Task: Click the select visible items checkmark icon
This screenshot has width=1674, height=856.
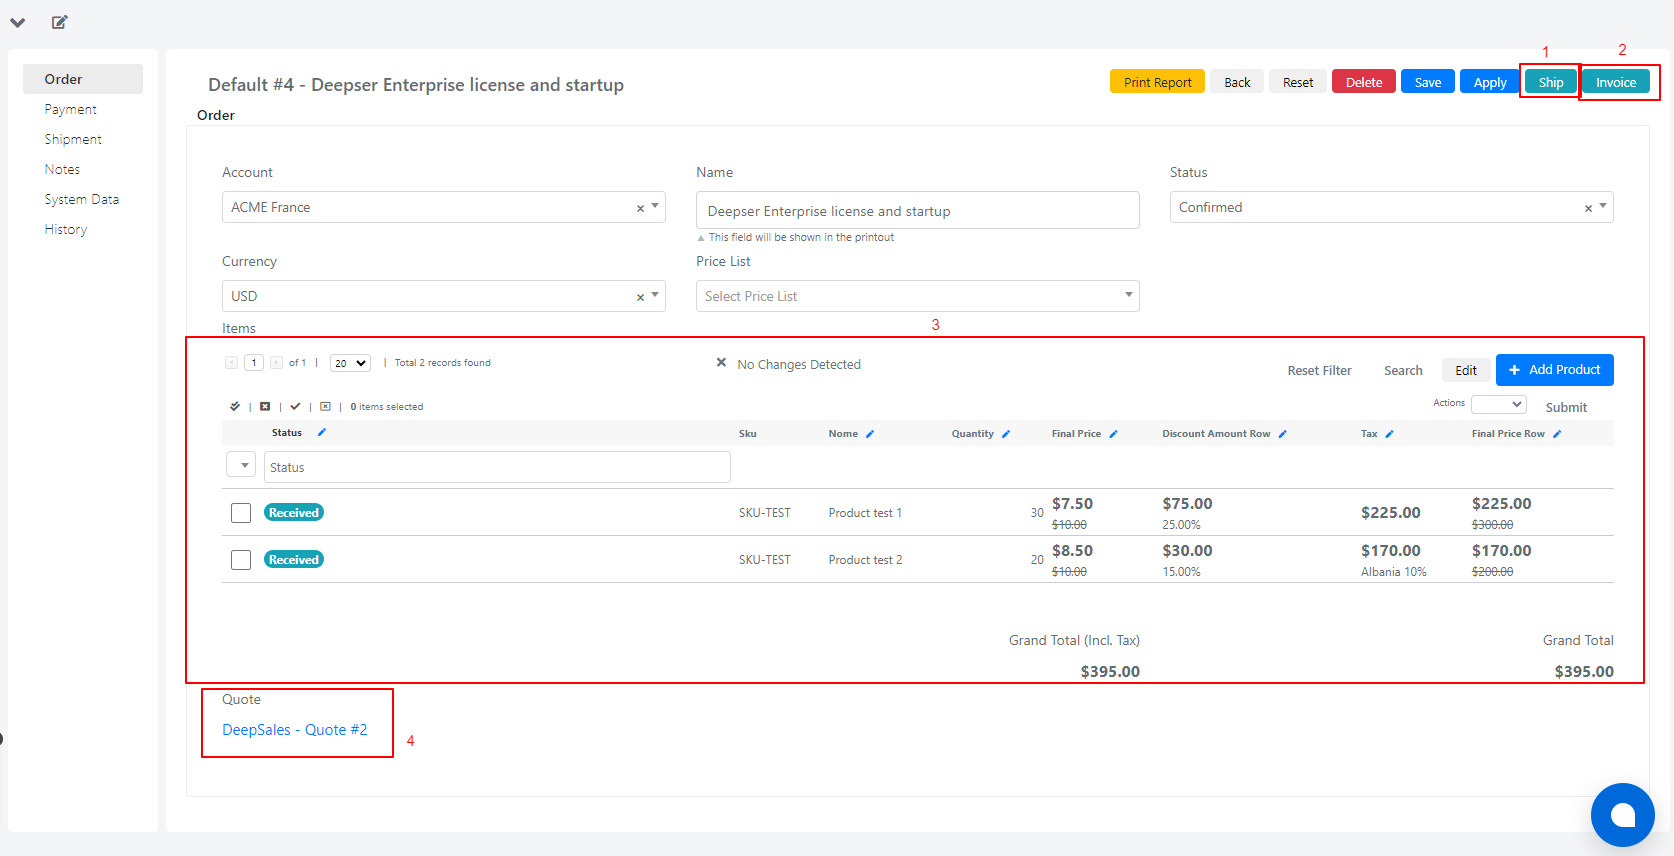Action: click(x=295, y=407)
